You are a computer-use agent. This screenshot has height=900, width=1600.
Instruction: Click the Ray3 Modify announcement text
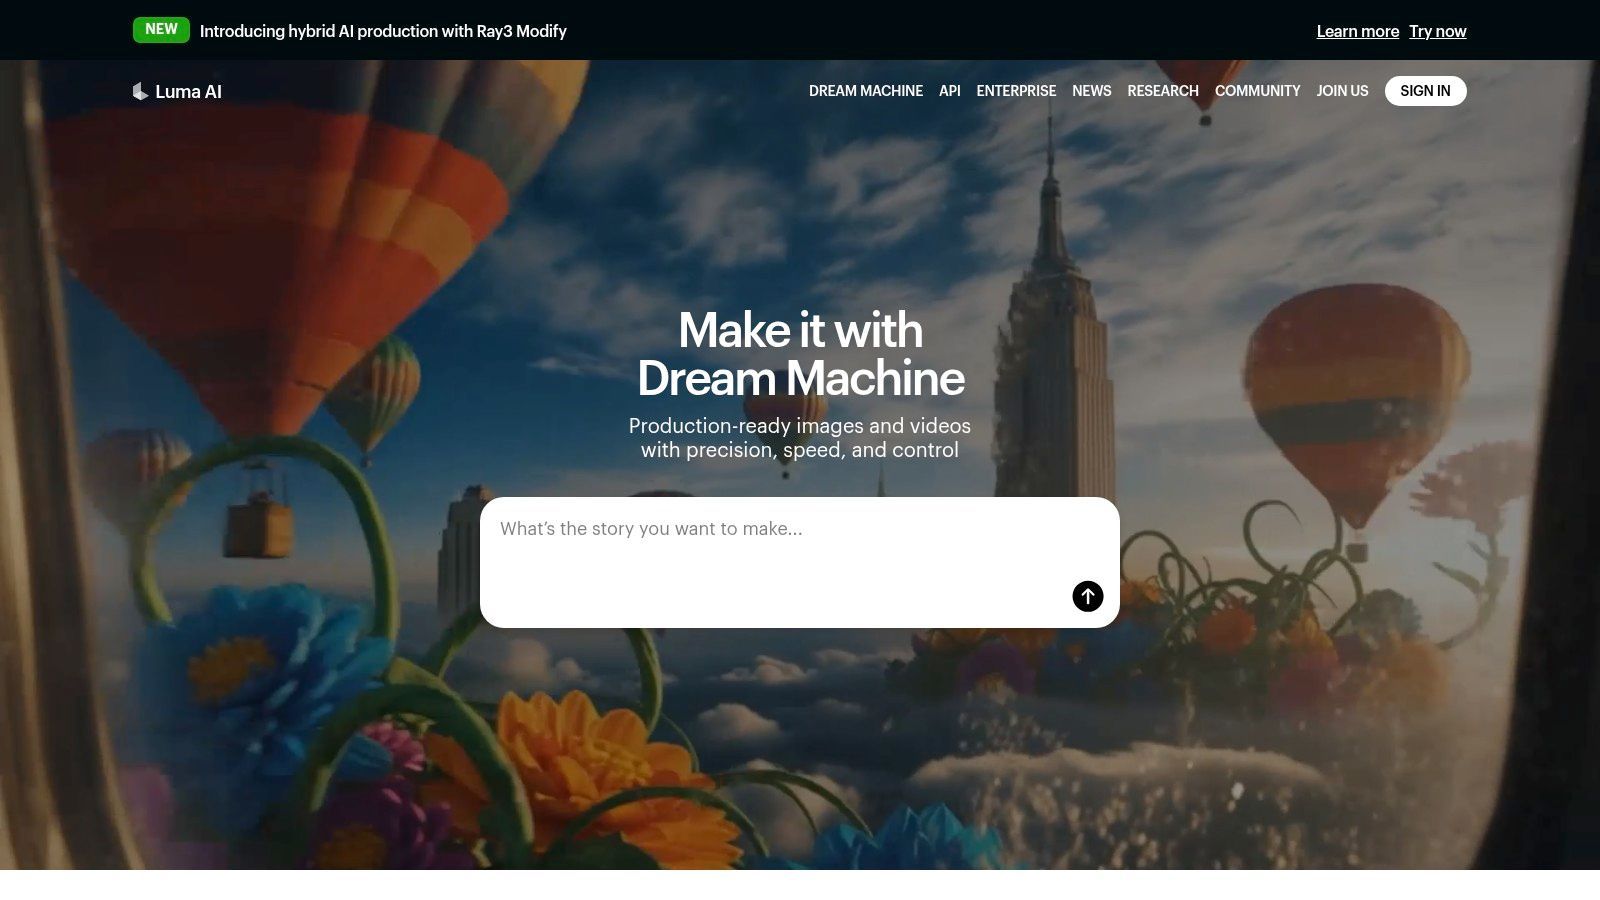point(383,31)
